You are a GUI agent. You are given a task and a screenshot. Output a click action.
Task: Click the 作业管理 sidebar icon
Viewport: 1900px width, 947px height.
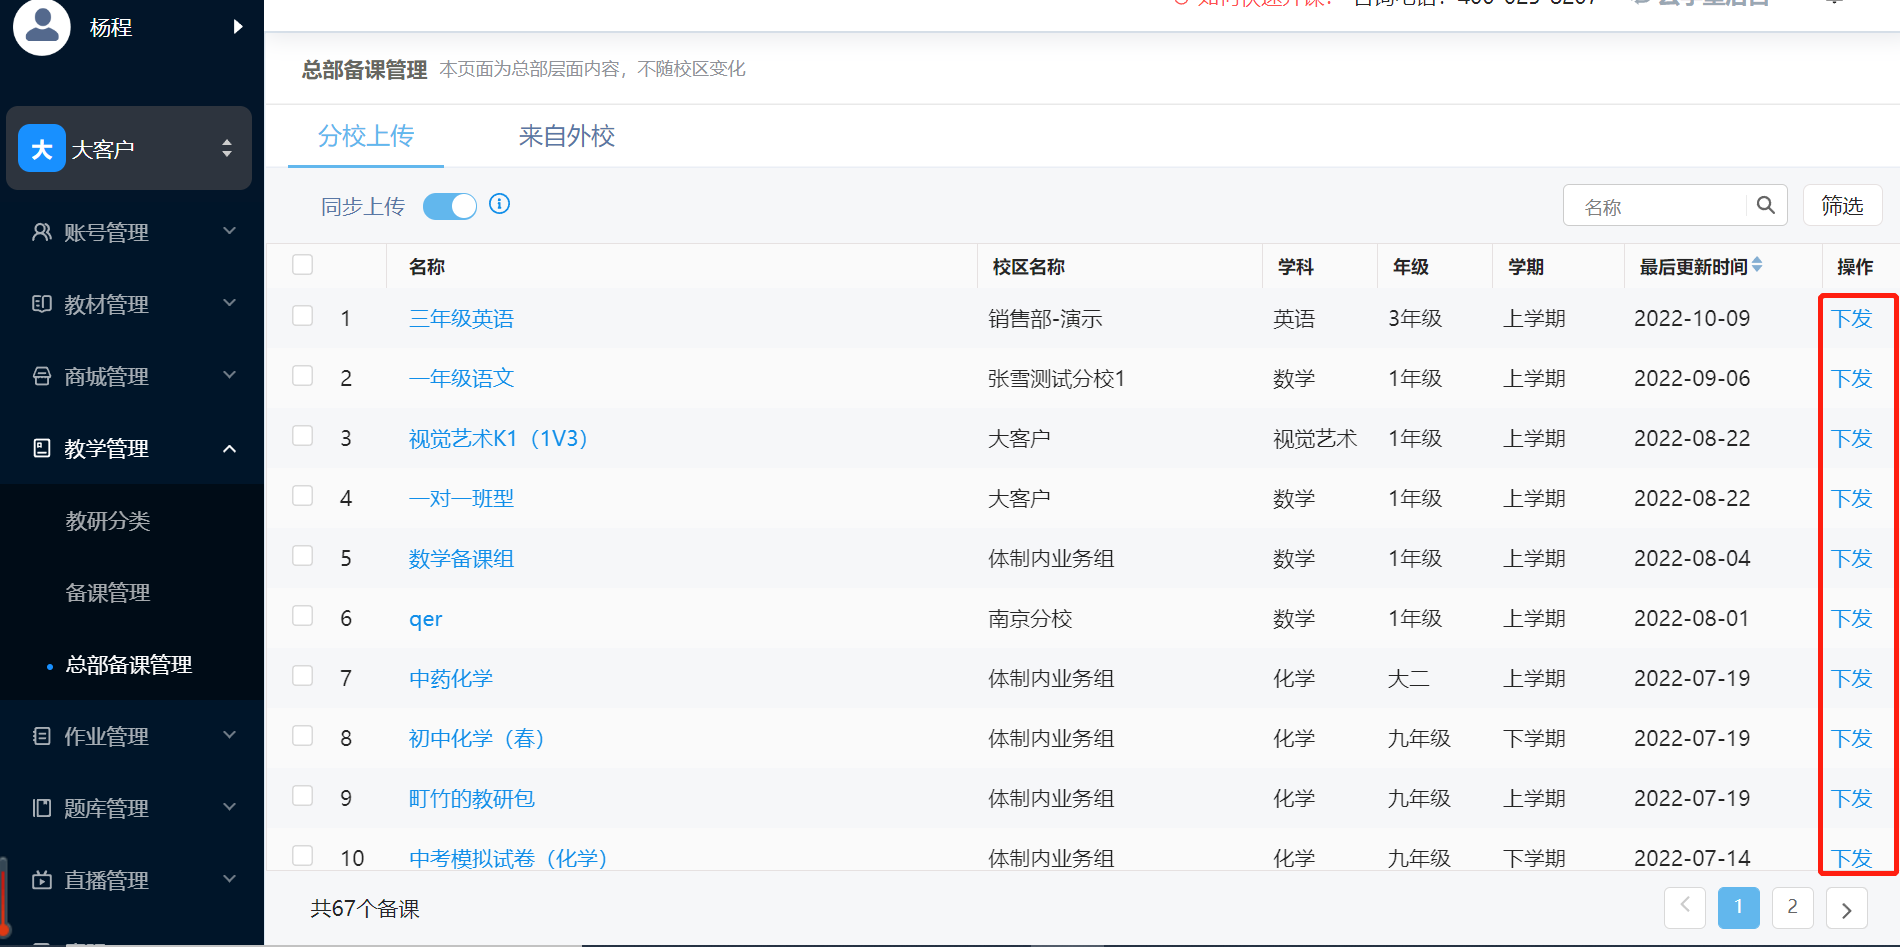pos(42,736)
